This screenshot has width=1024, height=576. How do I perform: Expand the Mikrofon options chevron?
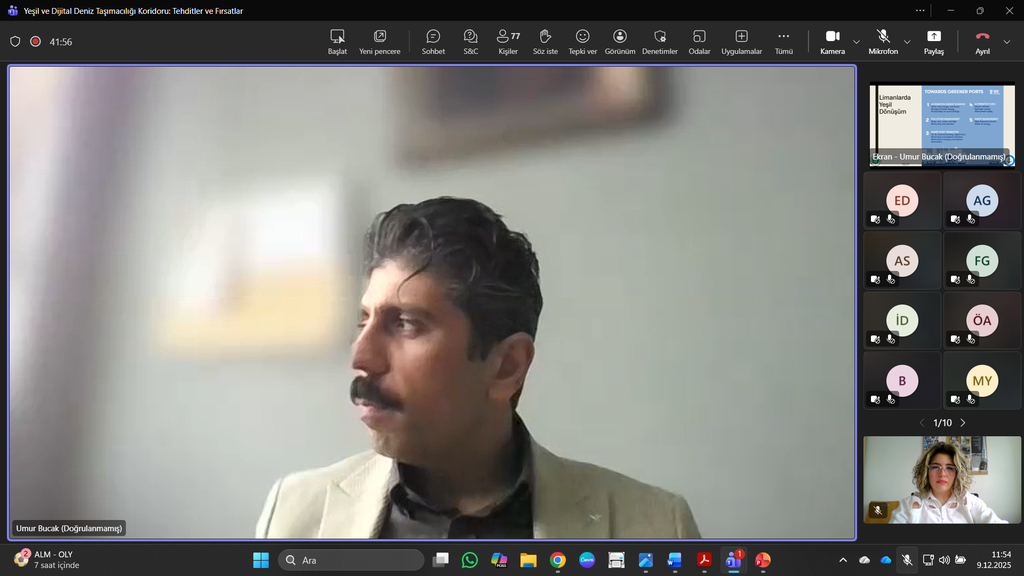pyautogui.click(x=907, y=42)
